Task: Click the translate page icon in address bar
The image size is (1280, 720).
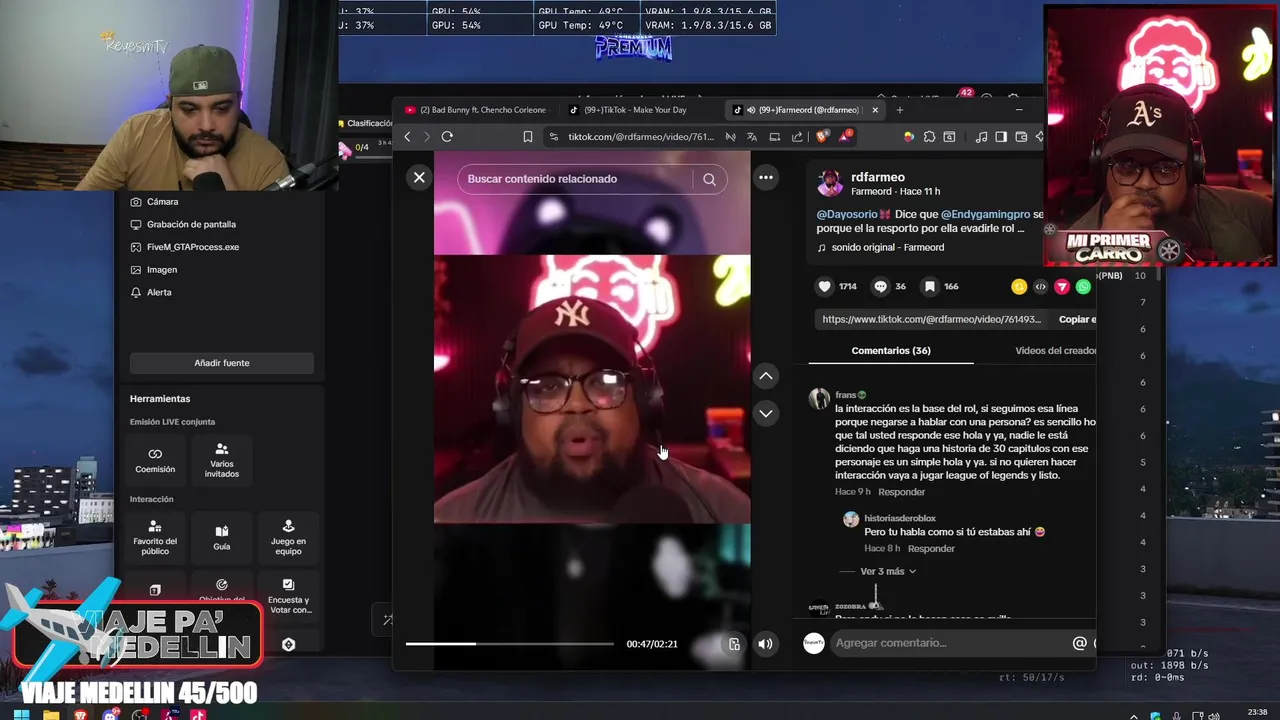Action: click(x=752, y=137)
